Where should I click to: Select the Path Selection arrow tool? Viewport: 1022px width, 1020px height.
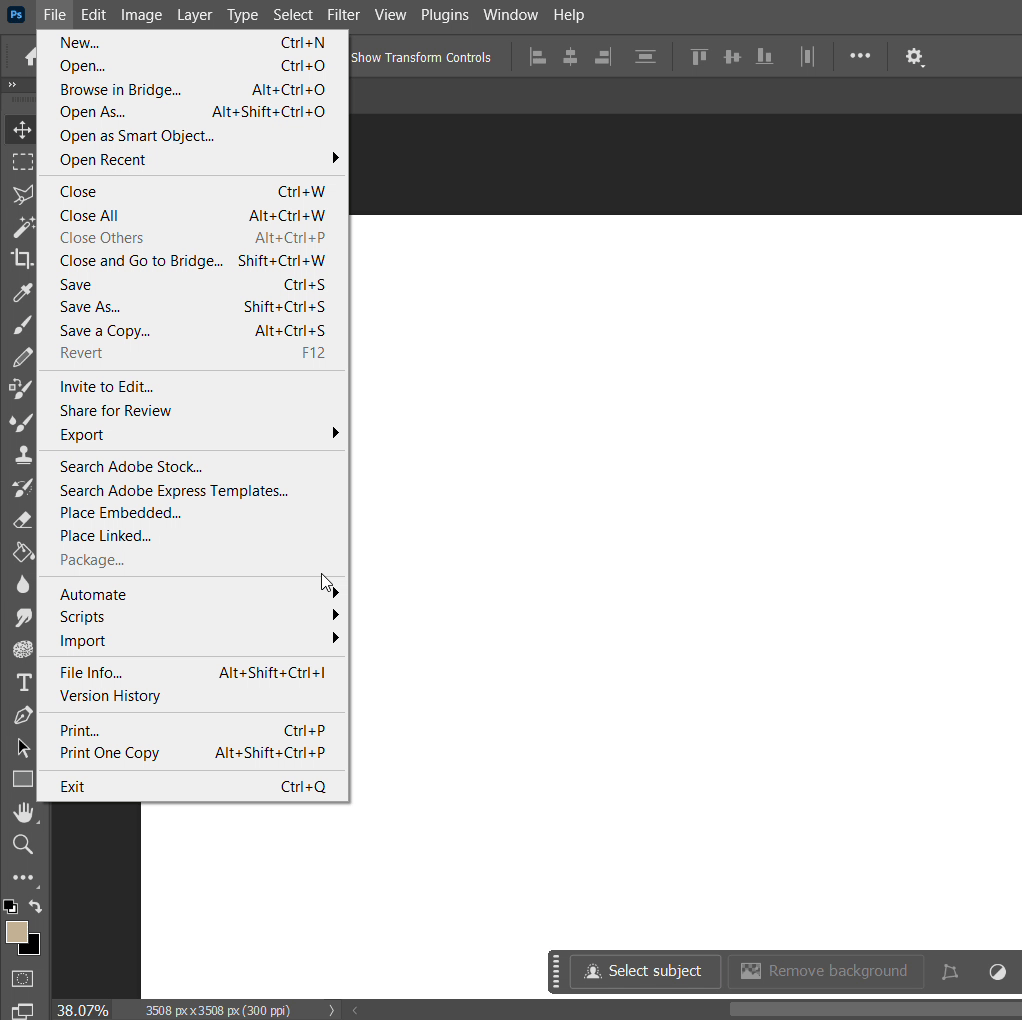click(x=22, y=748)
